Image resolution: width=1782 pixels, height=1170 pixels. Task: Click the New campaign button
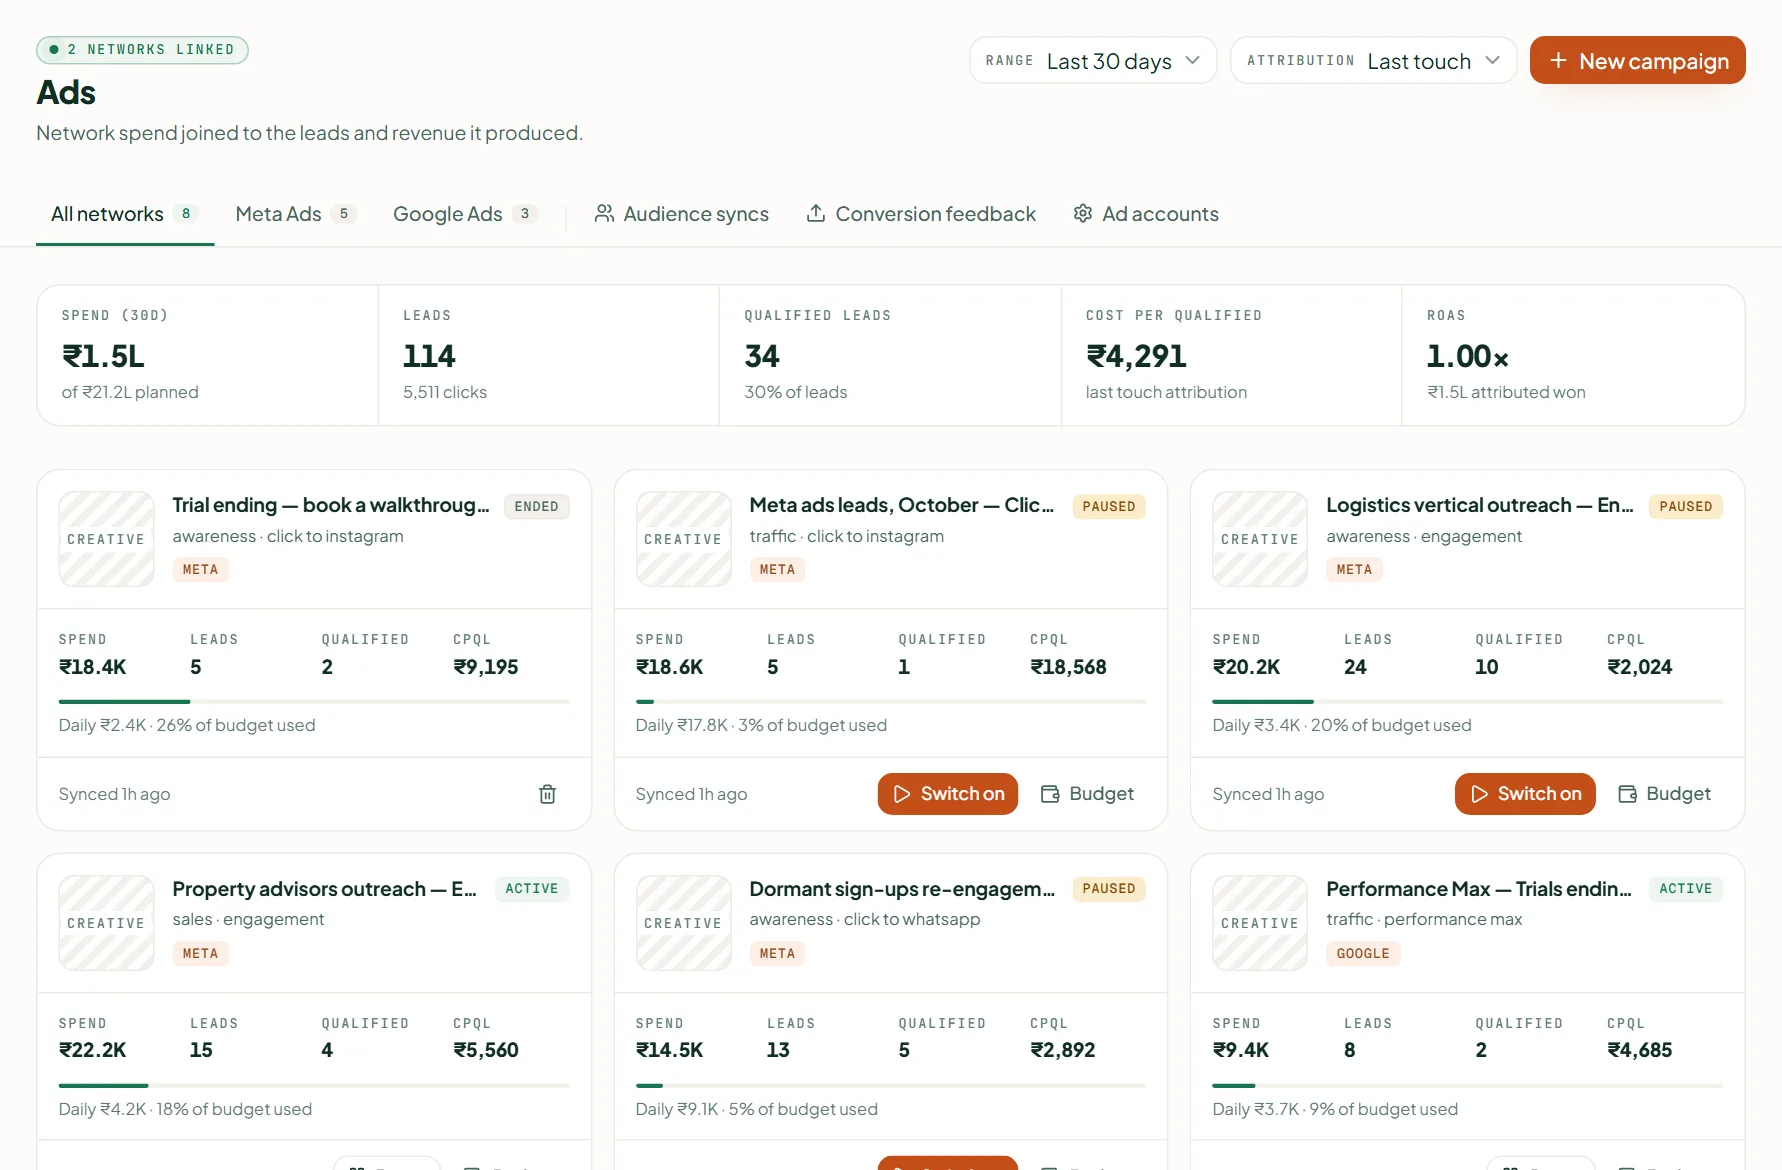tap(1638, 60)
